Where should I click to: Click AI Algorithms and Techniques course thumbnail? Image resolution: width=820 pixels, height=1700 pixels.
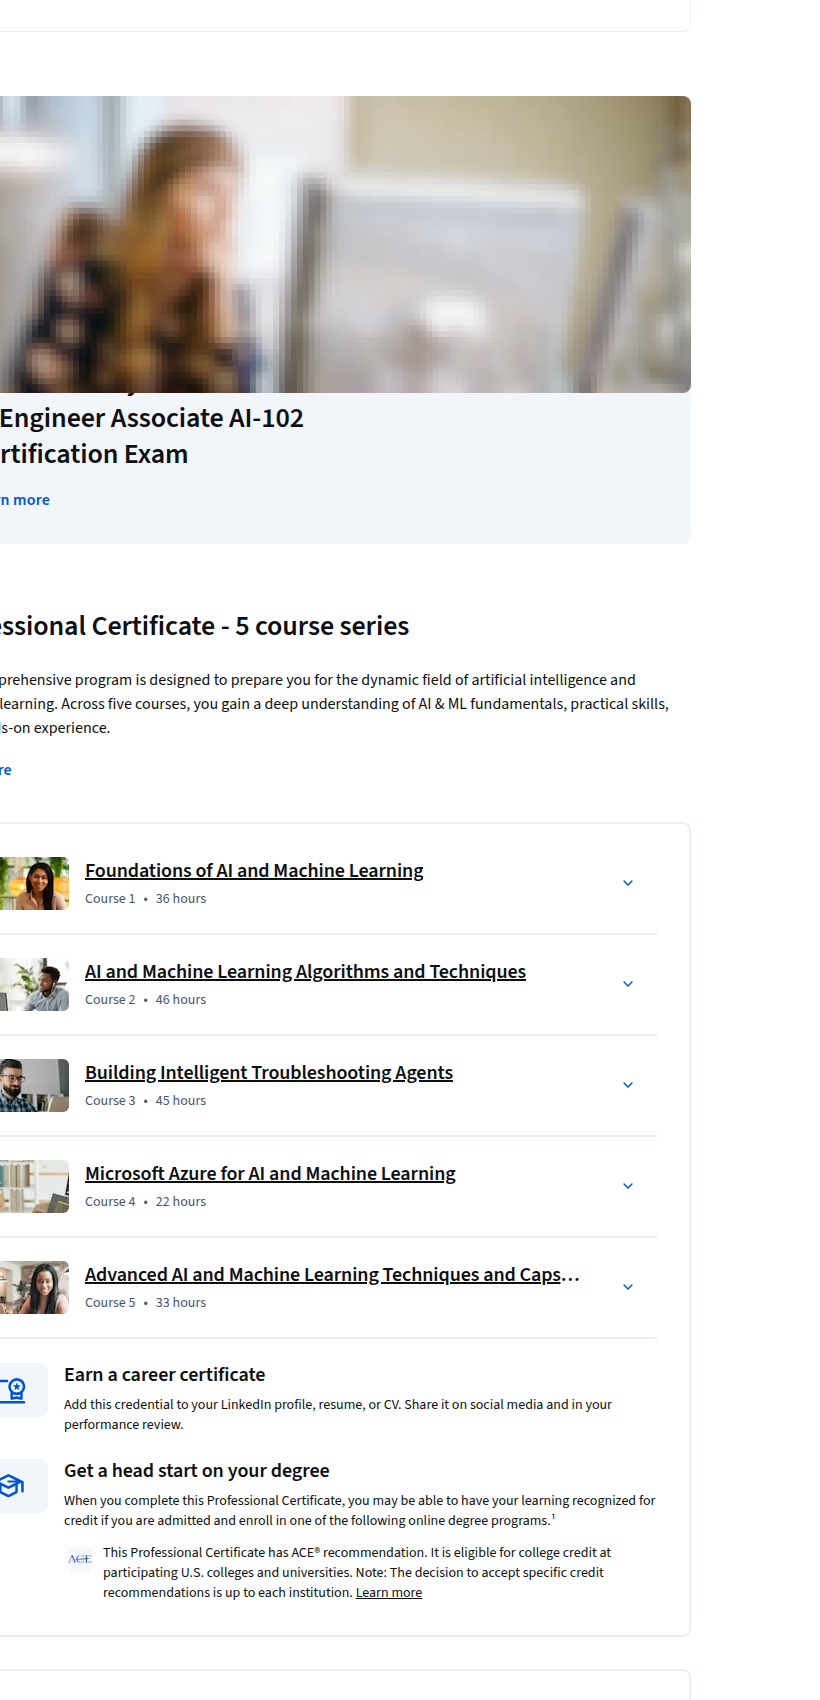[34, 984]
